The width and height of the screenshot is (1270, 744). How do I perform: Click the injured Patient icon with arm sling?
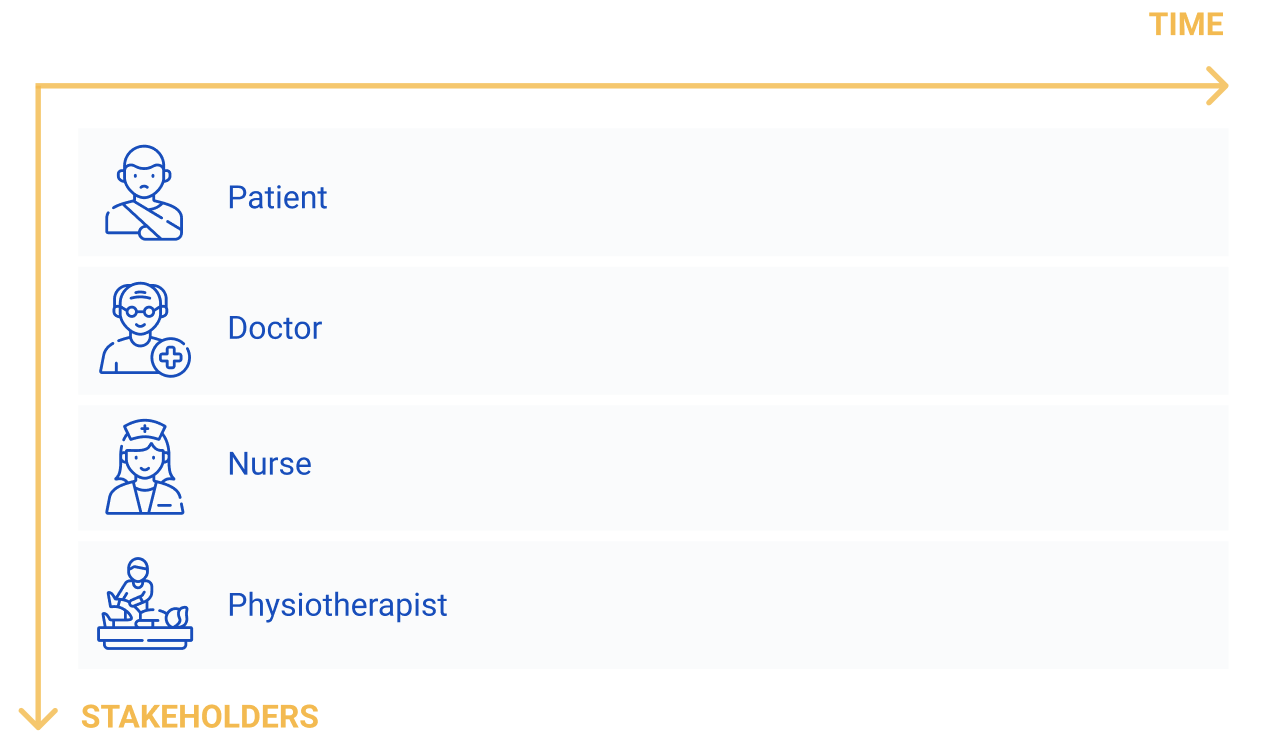[x=144, y=193]
